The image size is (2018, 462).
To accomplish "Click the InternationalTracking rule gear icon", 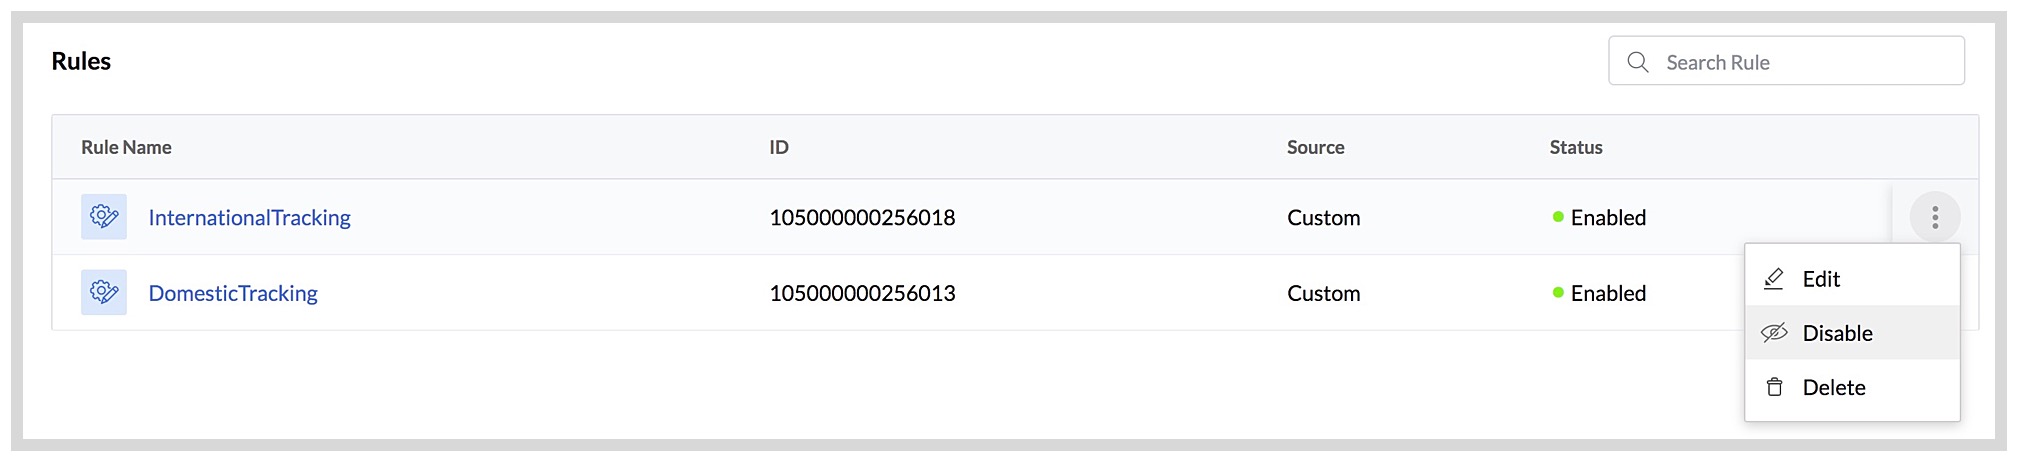I will [104, 217].
